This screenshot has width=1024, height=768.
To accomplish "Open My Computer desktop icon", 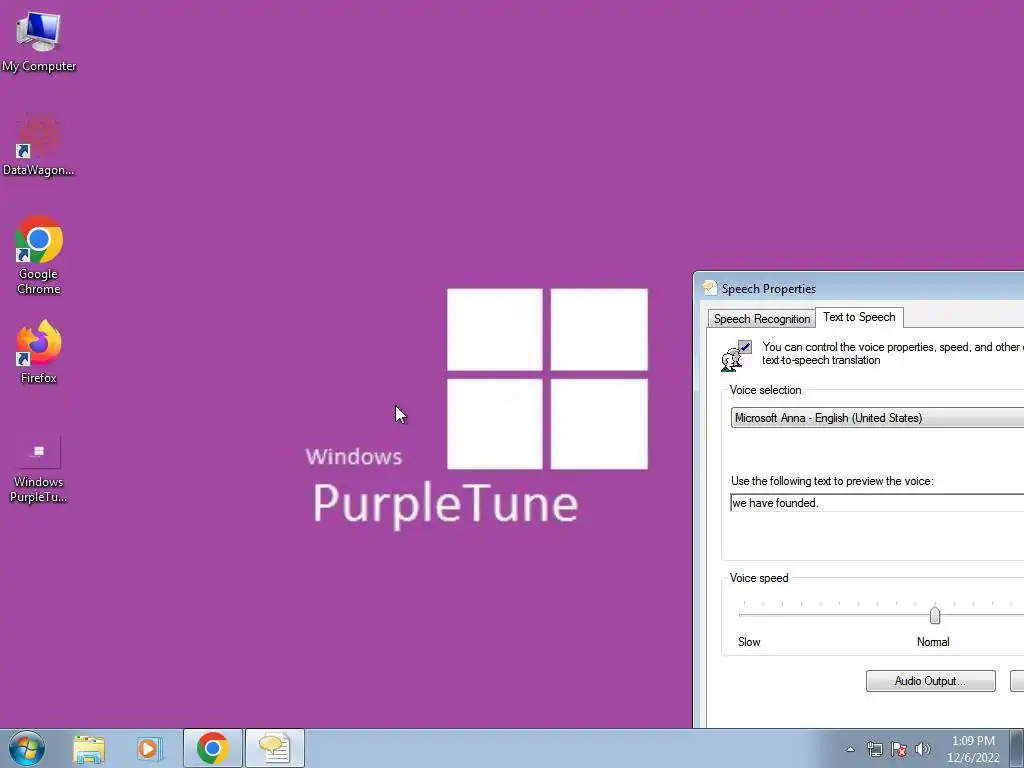I will [x=39, y=41].
